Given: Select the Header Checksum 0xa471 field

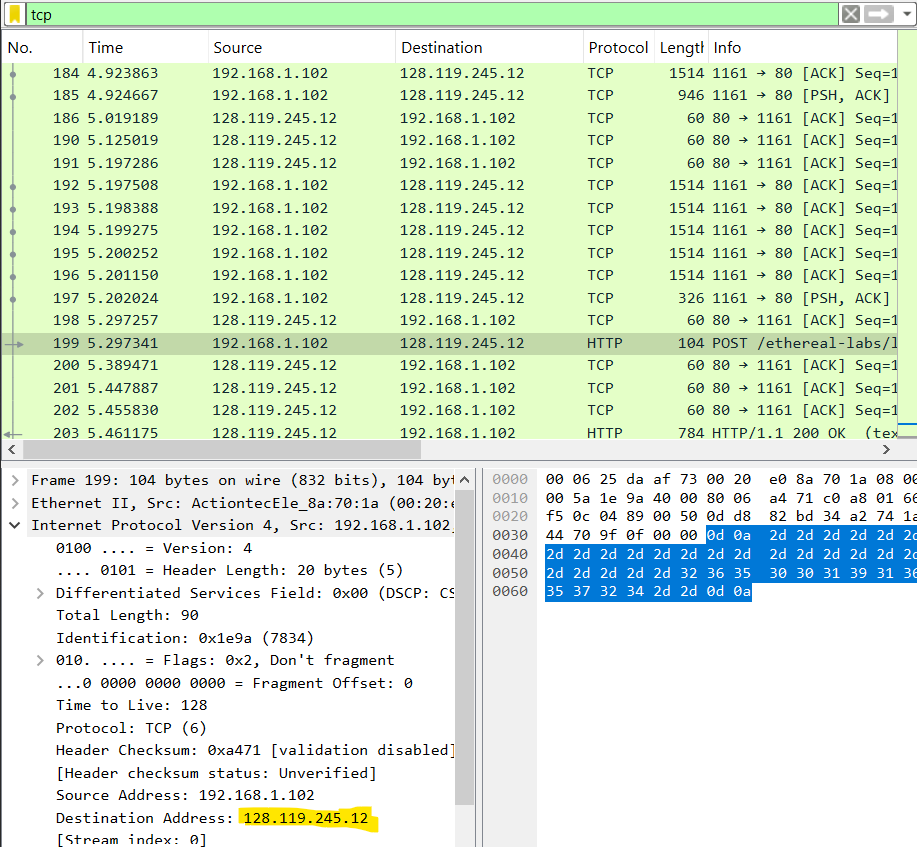Looking at the screenshot, I should (255, 750).
